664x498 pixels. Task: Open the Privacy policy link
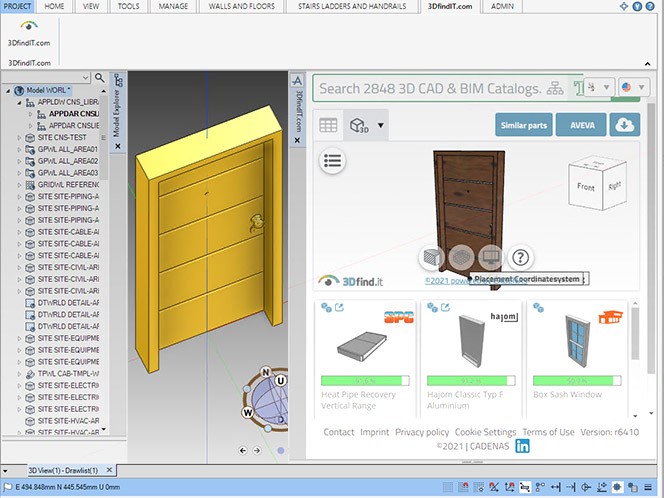[422, 432]
